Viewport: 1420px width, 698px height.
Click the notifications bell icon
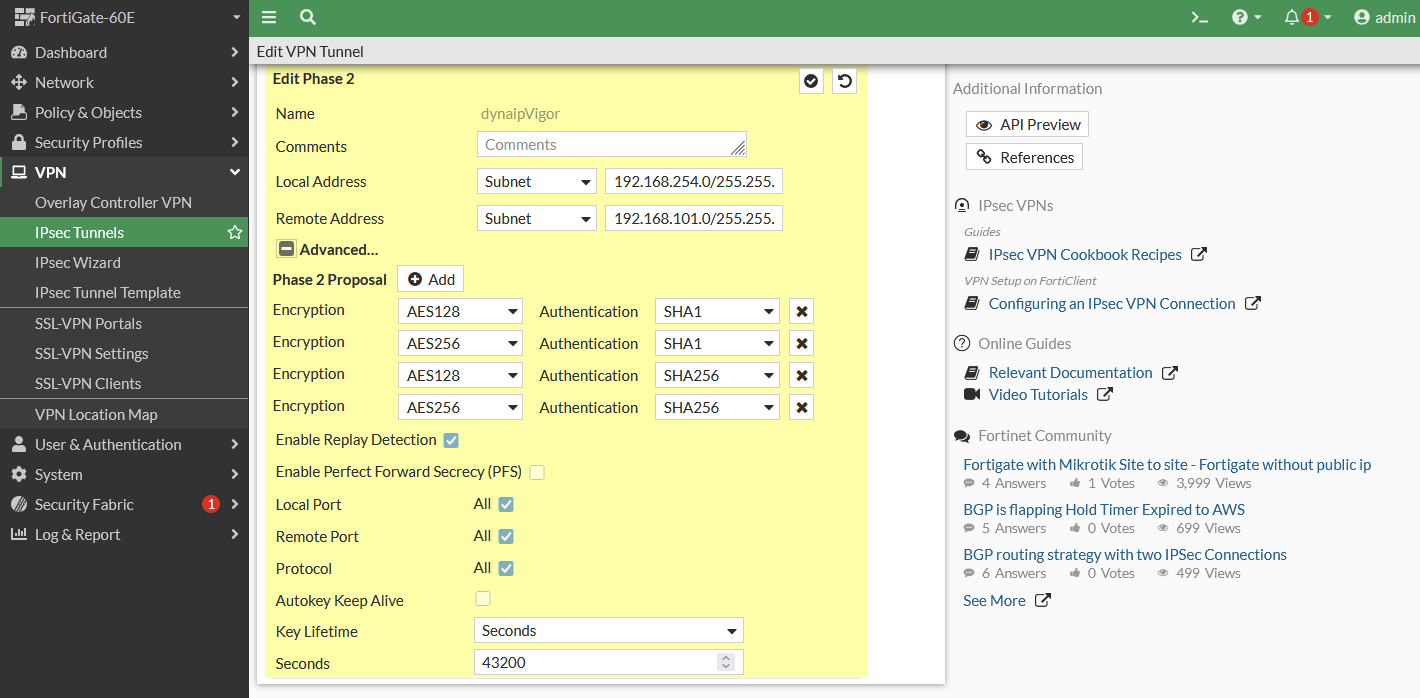pyautogui.click(x=1292, y=17)
